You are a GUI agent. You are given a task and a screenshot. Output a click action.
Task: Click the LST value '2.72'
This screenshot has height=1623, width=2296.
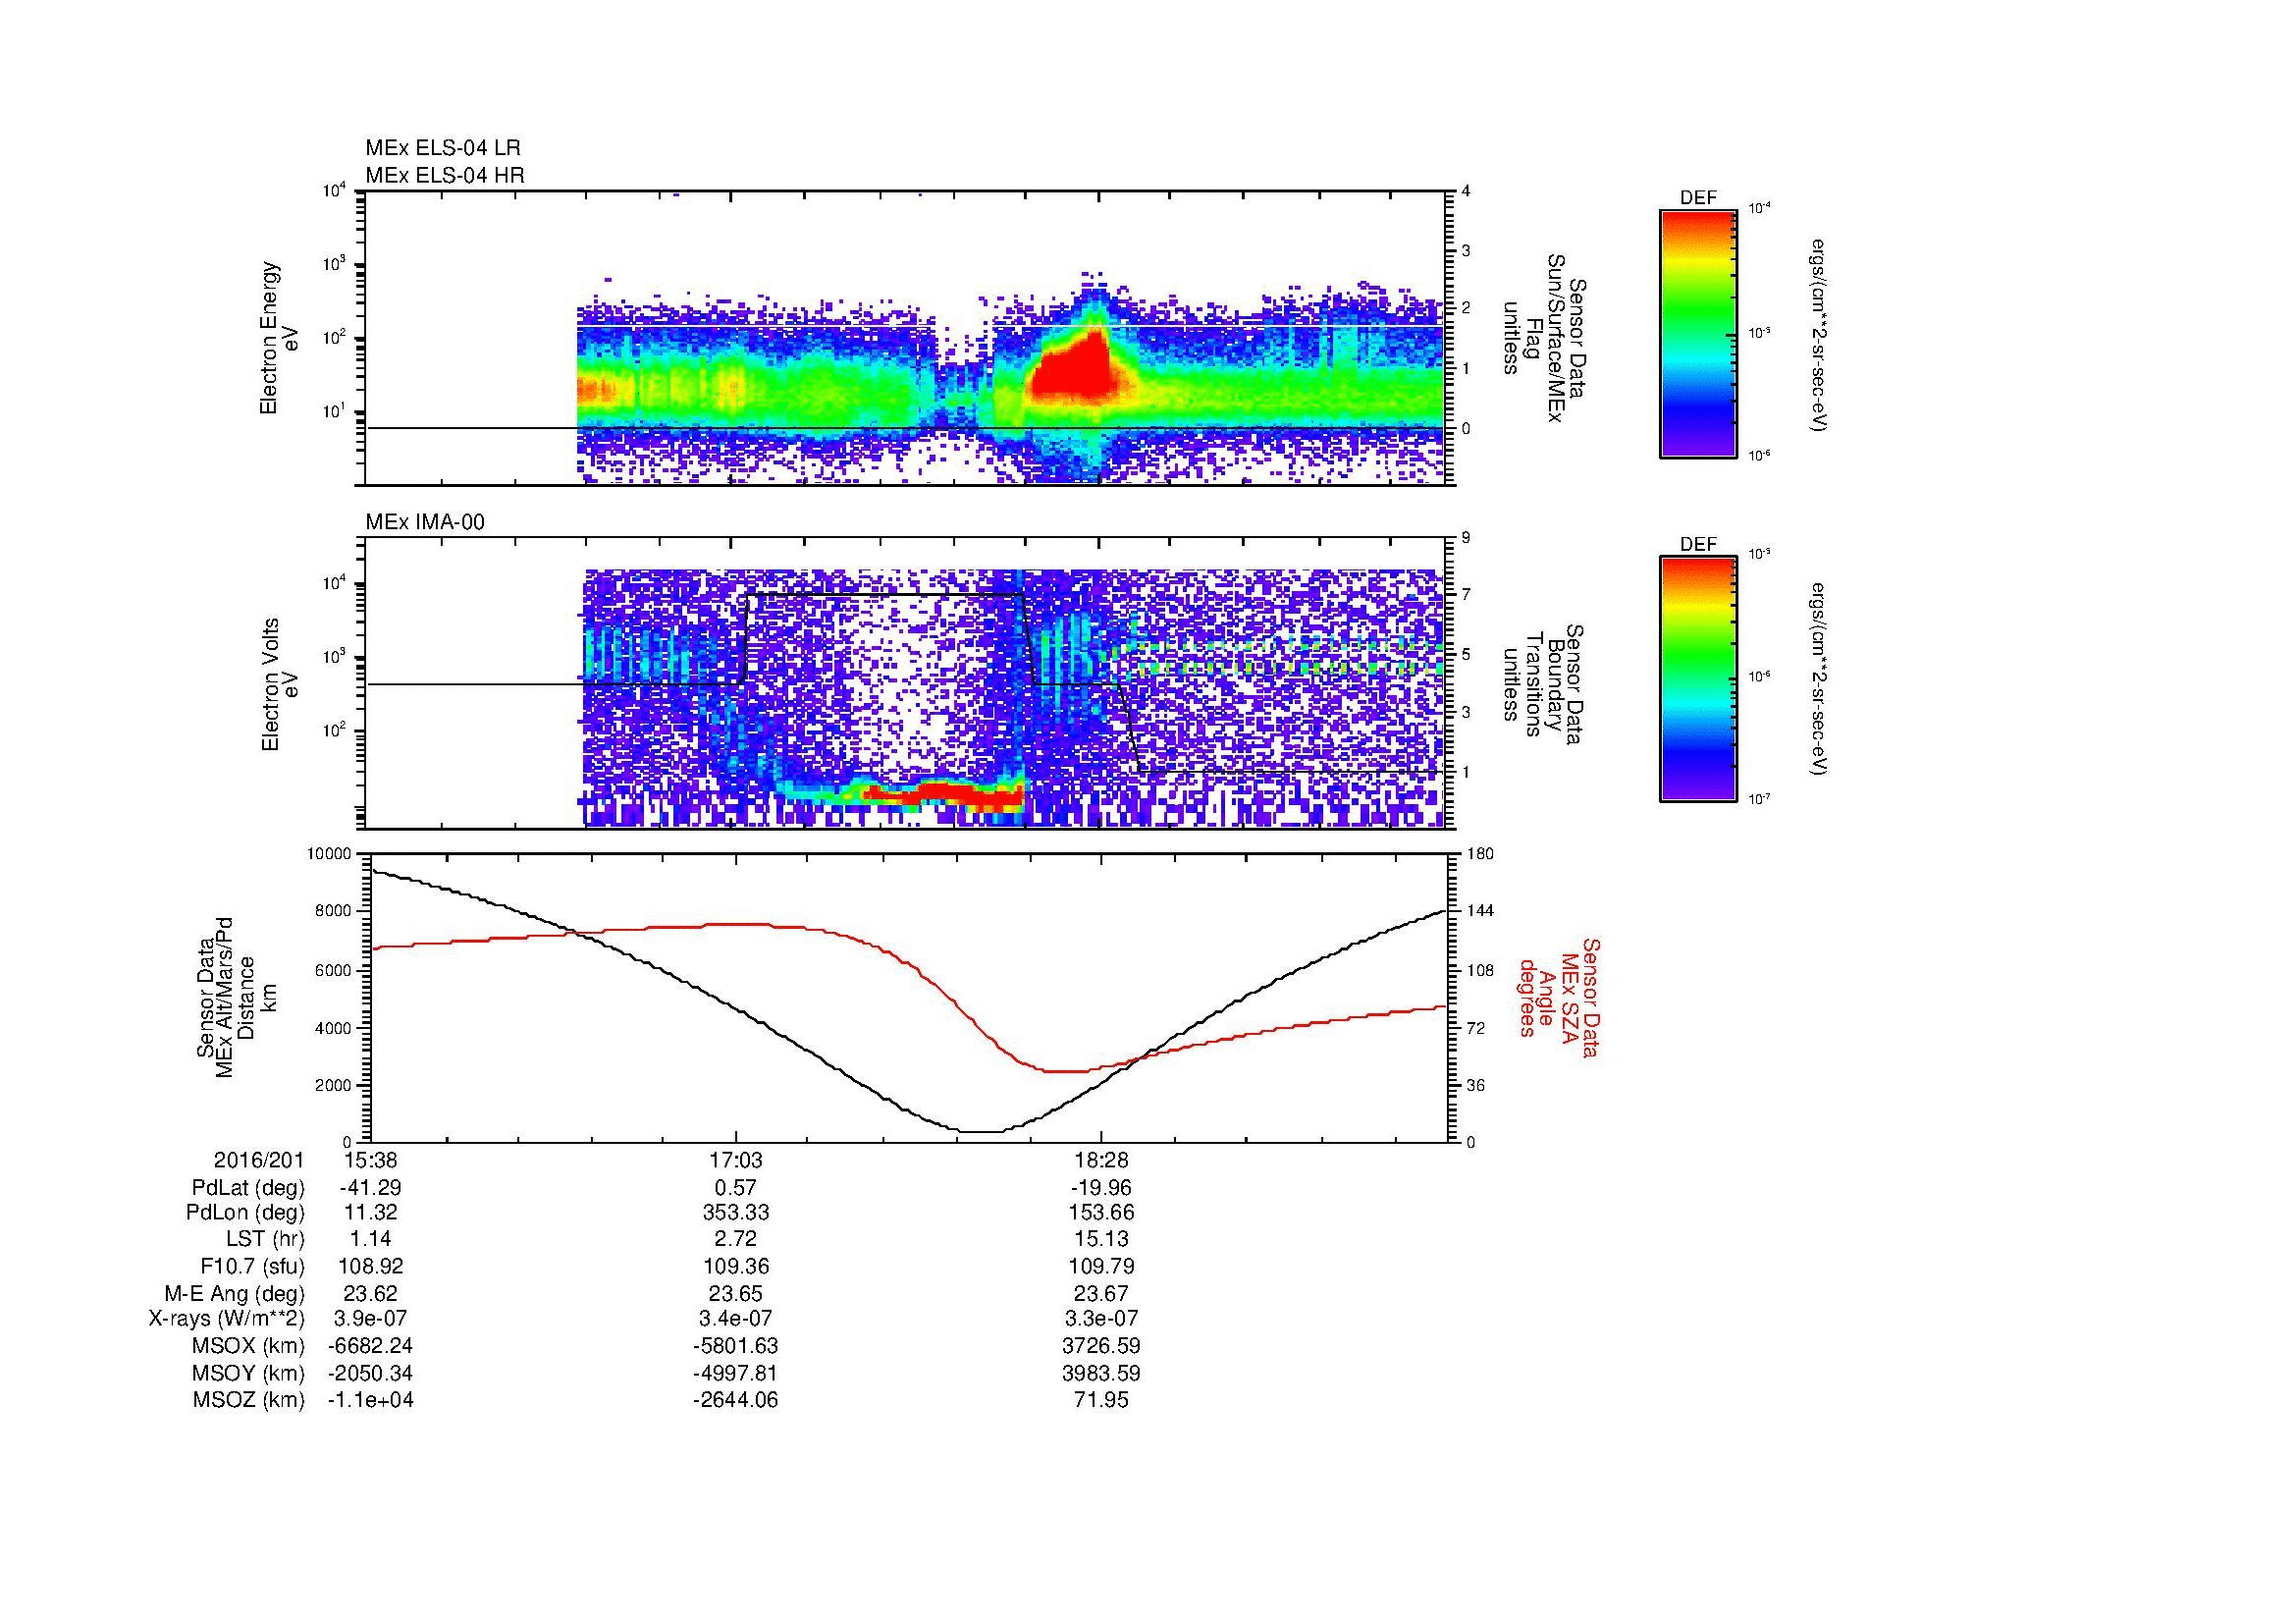click(735, 1240)
